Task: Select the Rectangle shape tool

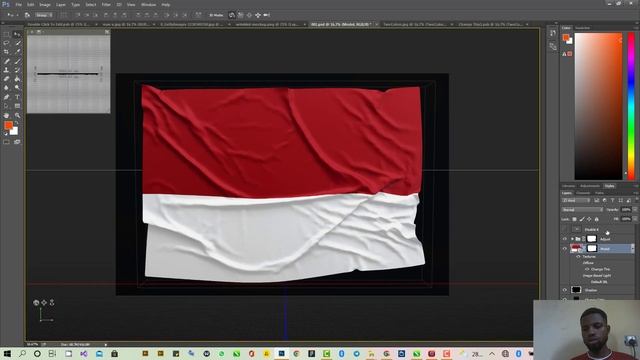Action: (17, 106)
